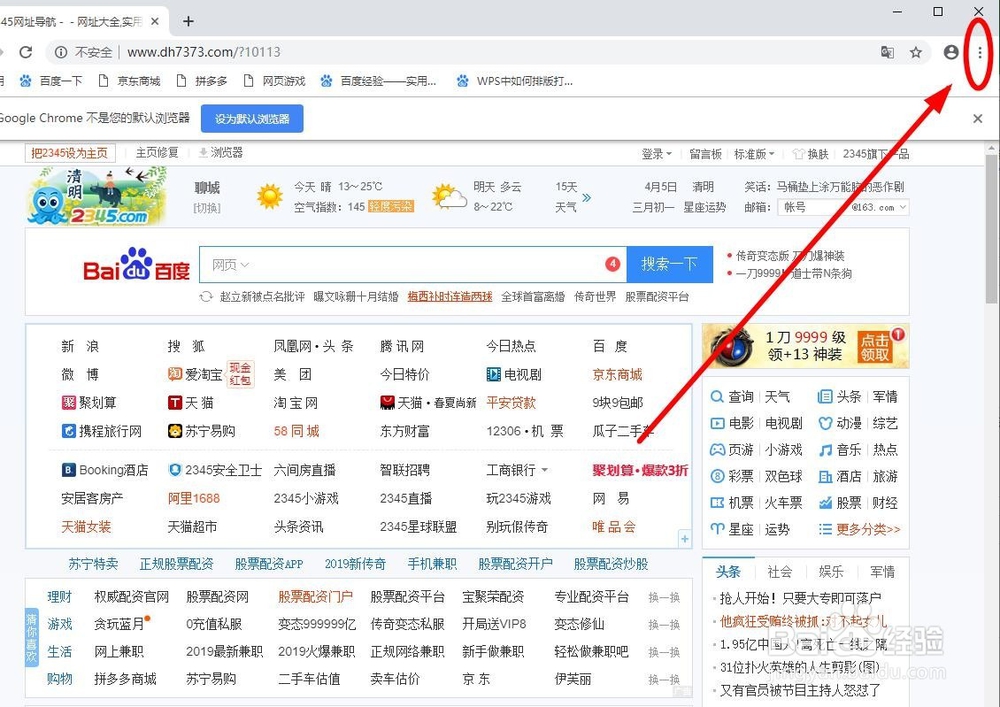Click the 搜索一下 button
The image size is (1000, 707).
pyautogui.click(x=670, y=264)
